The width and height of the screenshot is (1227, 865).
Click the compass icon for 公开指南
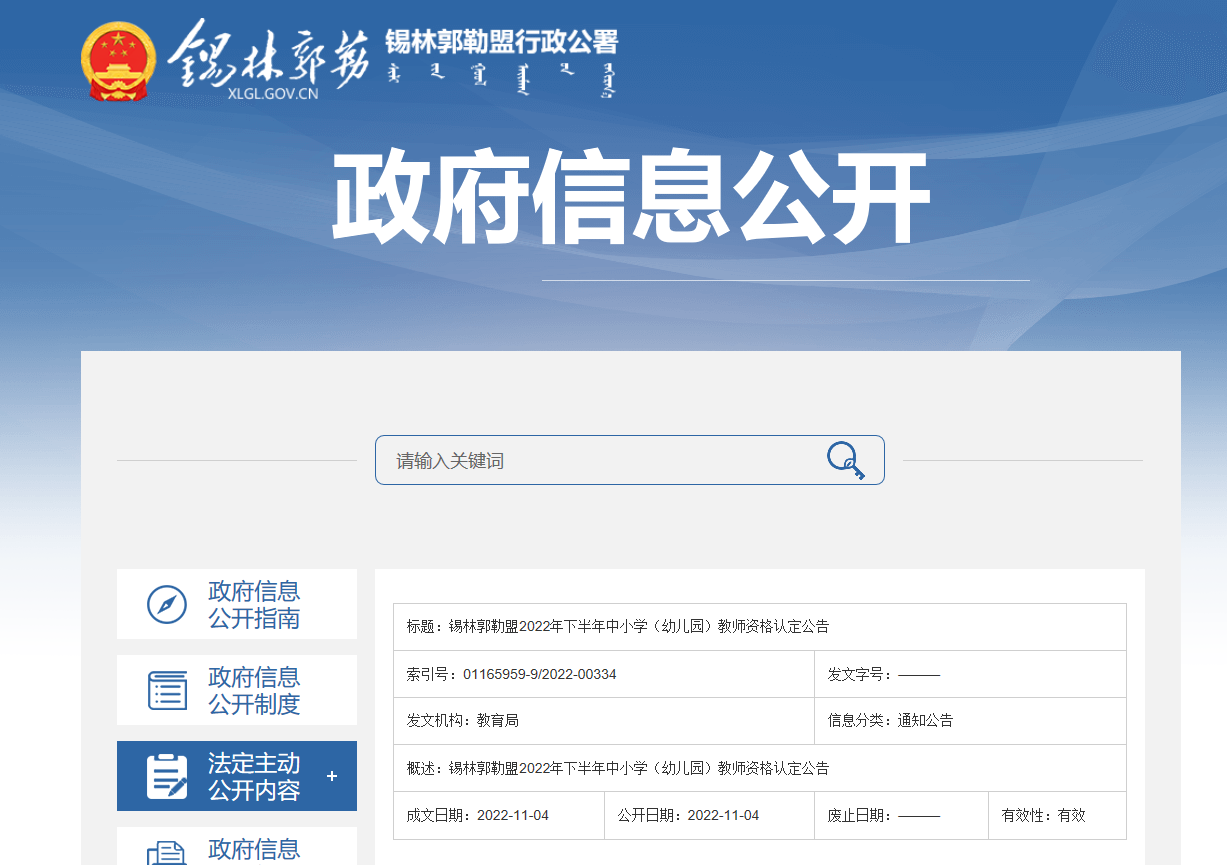(x=167, y=605)
